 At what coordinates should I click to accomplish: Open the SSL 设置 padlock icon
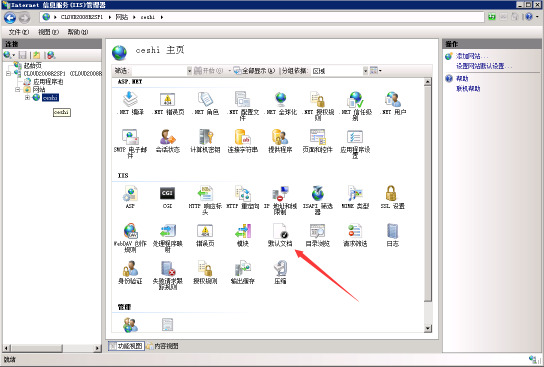(392, 197)
